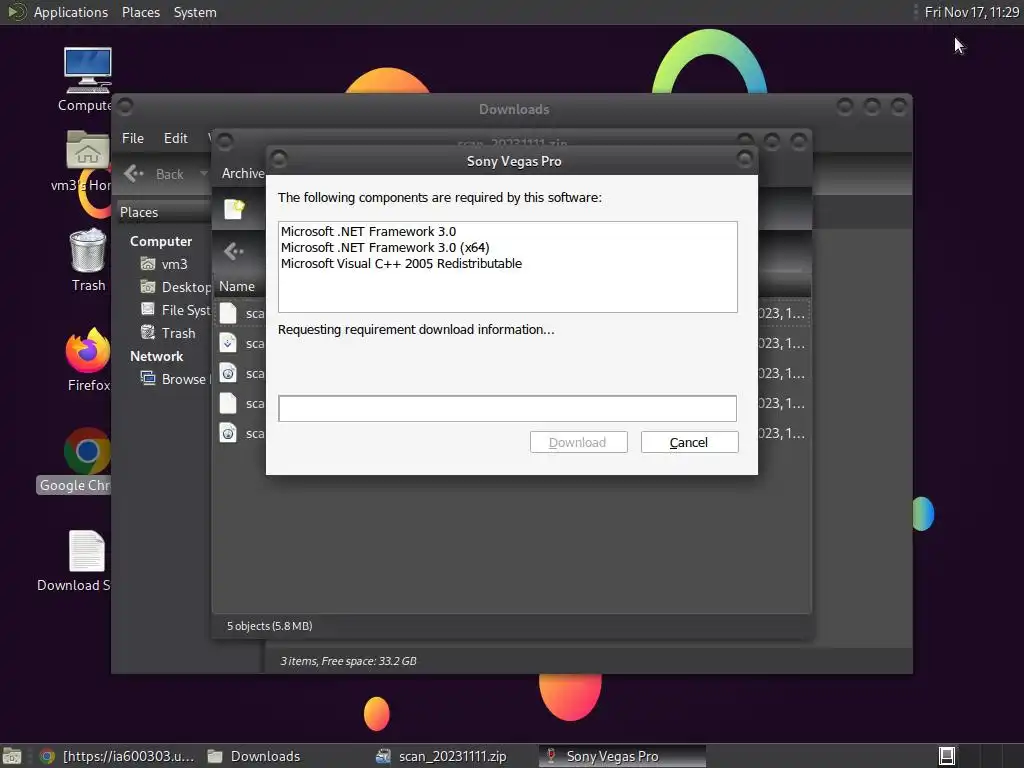Screen dimensions: 1024x768
Task: Select Browse Network in Places sidebar
Action: pyautogui.click(x=176, y=379)
